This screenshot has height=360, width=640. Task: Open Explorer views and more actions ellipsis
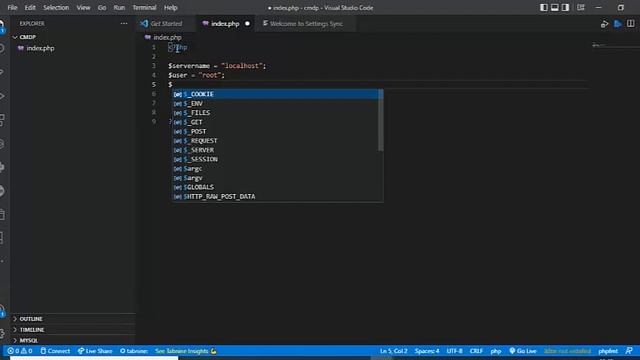tap(124, 24)
